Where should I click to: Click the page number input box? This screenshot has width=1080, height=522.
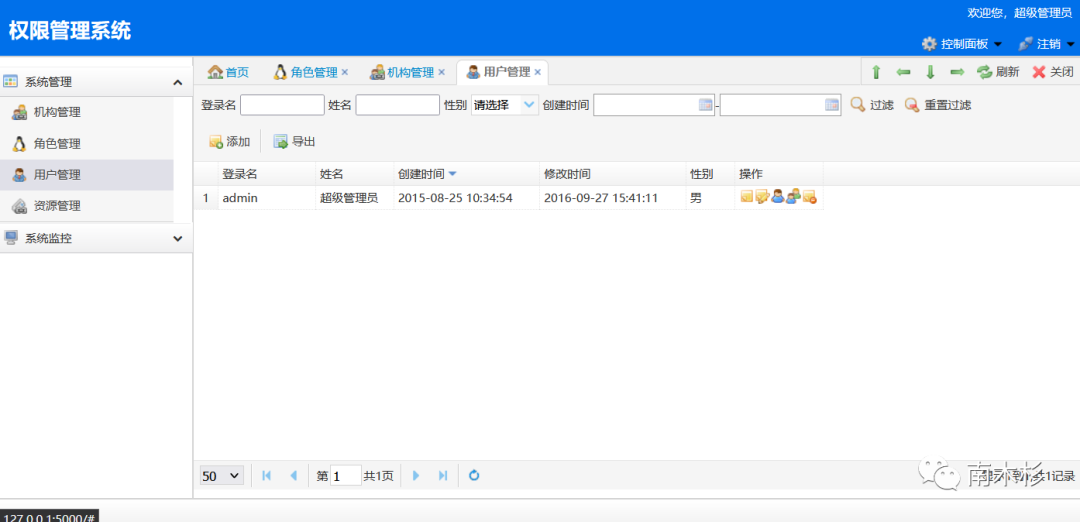tap(346, 475)
